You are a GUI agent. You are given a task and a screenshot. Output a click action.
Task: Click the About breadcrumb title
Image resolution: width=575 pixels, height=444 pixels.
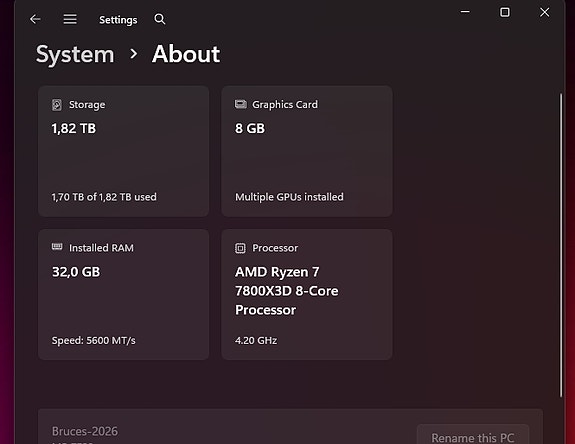tap(186, 54)
